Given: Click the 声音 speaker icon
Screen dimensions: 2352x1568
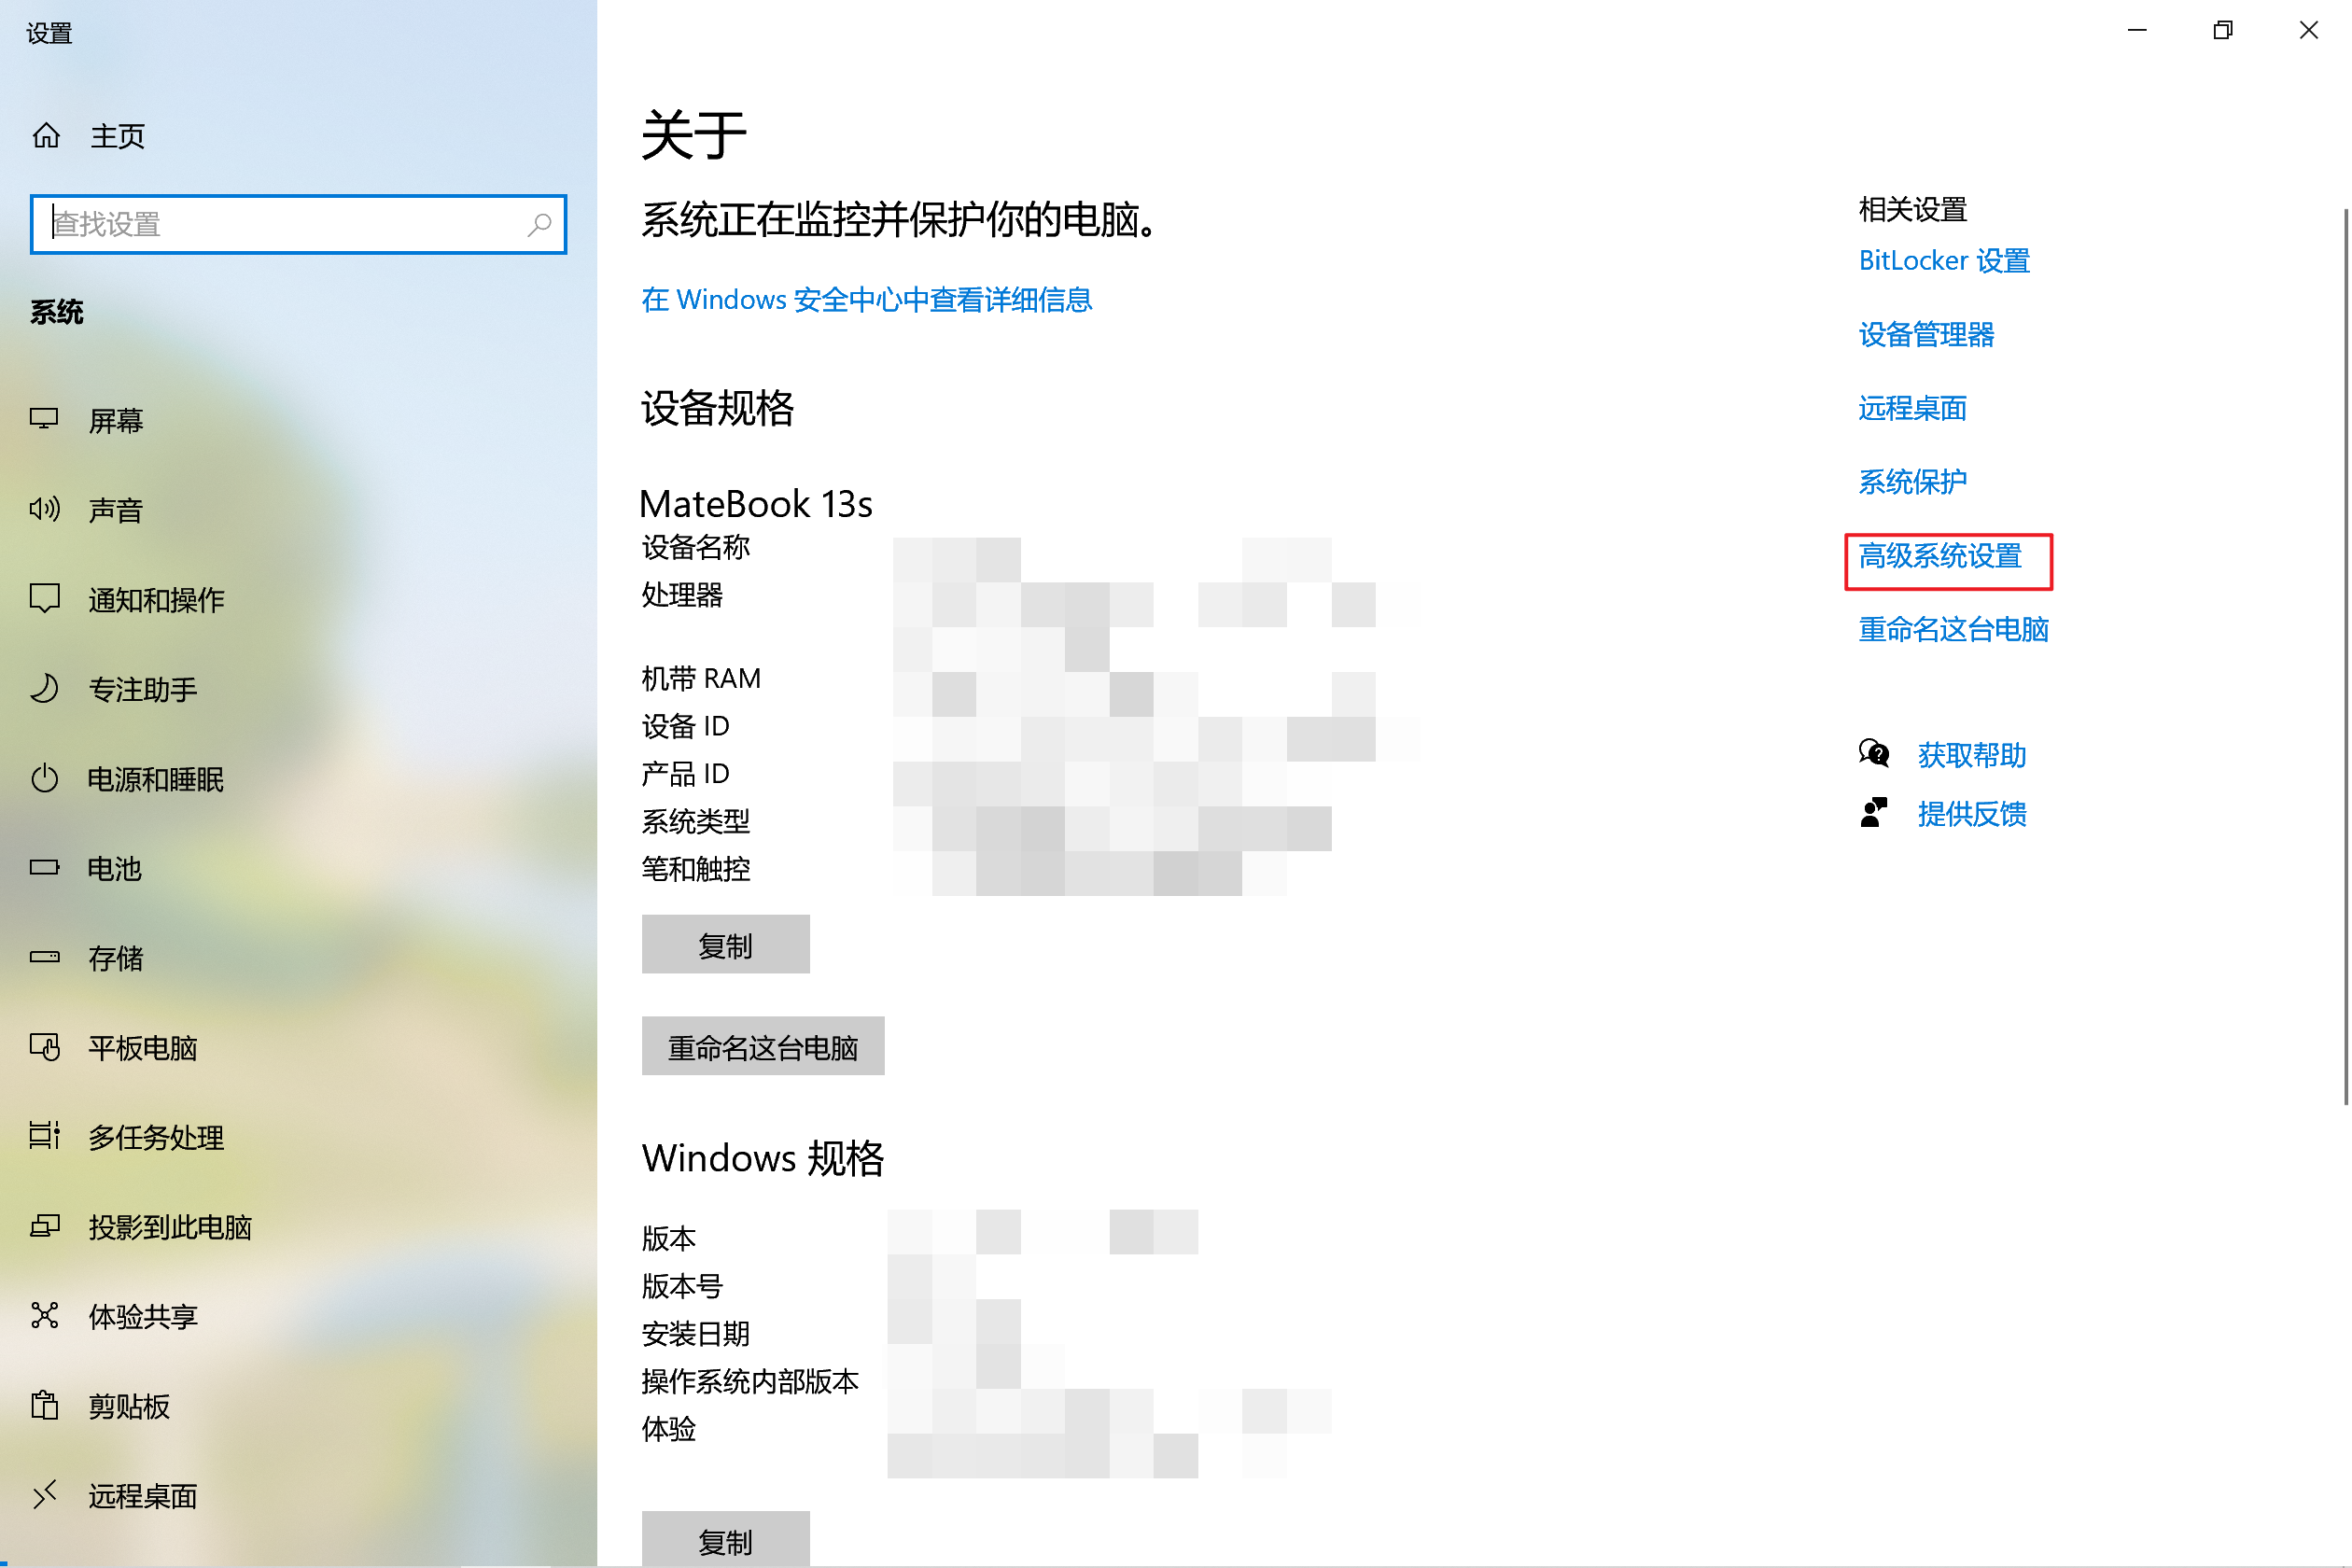Looking at the screenshot, I should [44, 509].
